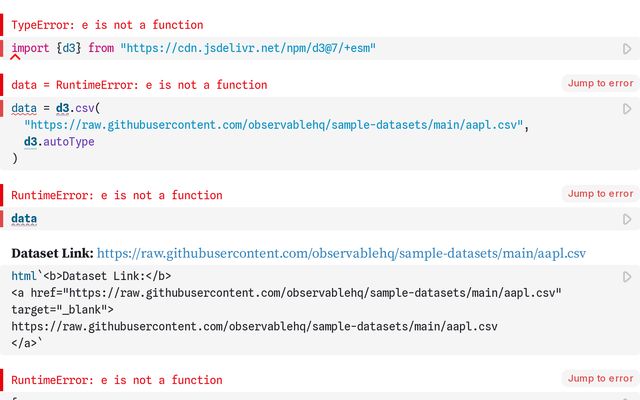The width and height of the screenshot is (640, 400).
Task: Click the closing parenthesis of d3.csv call
Action: point(15,158)
